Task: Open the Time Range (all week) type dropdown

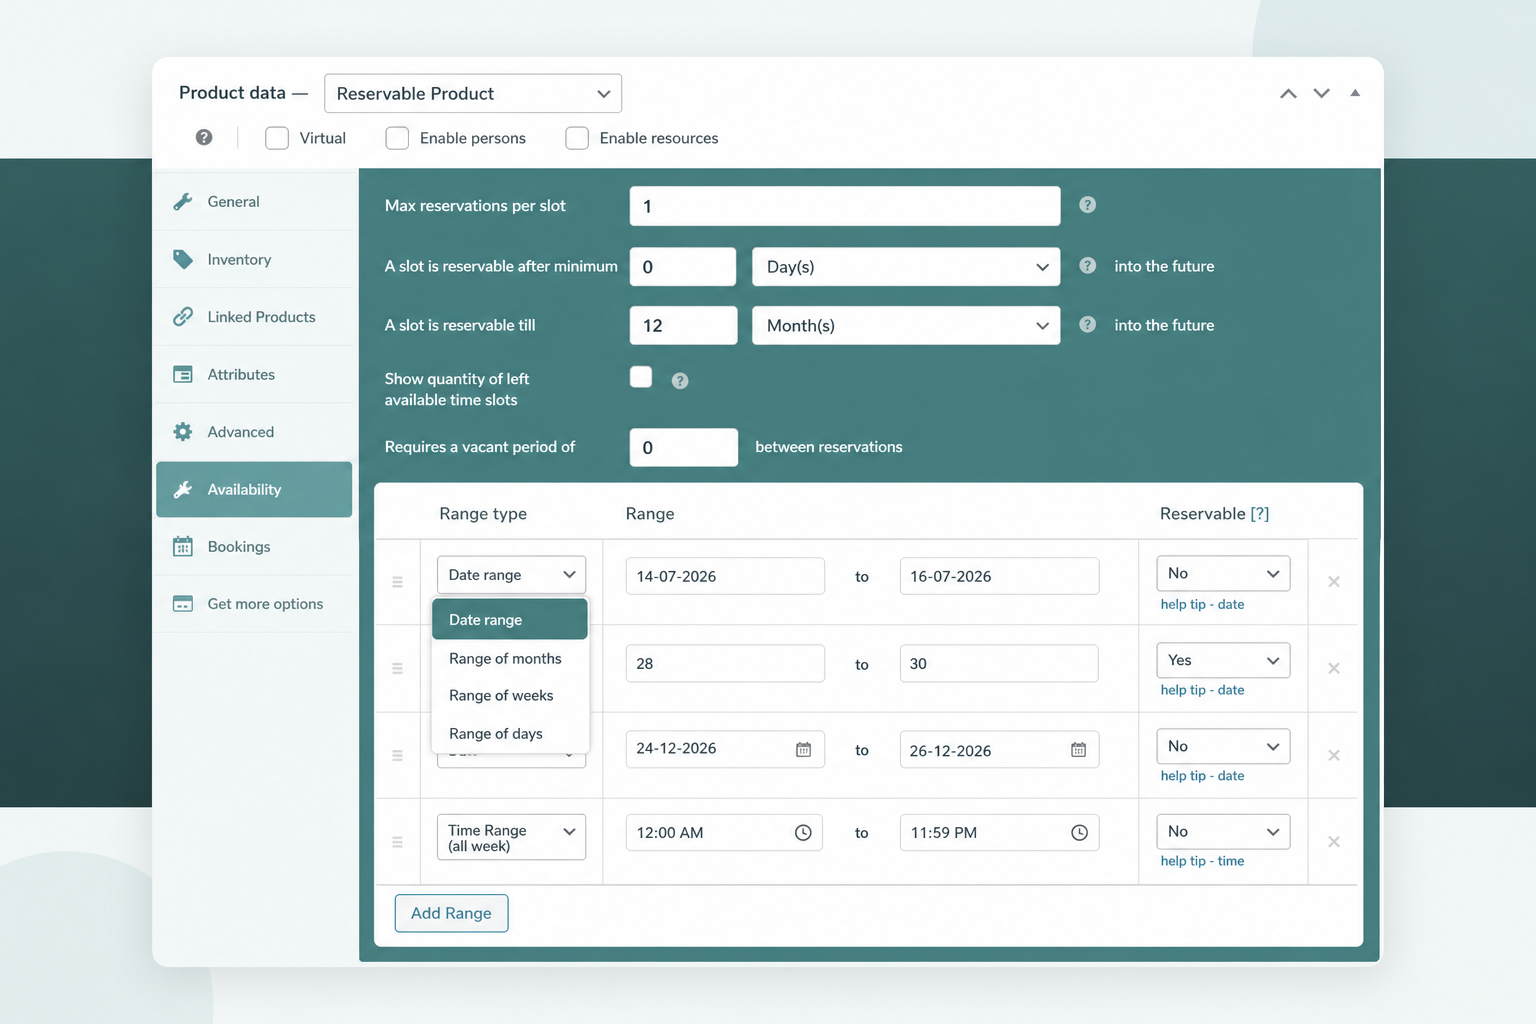Action: tap(511, 837)
